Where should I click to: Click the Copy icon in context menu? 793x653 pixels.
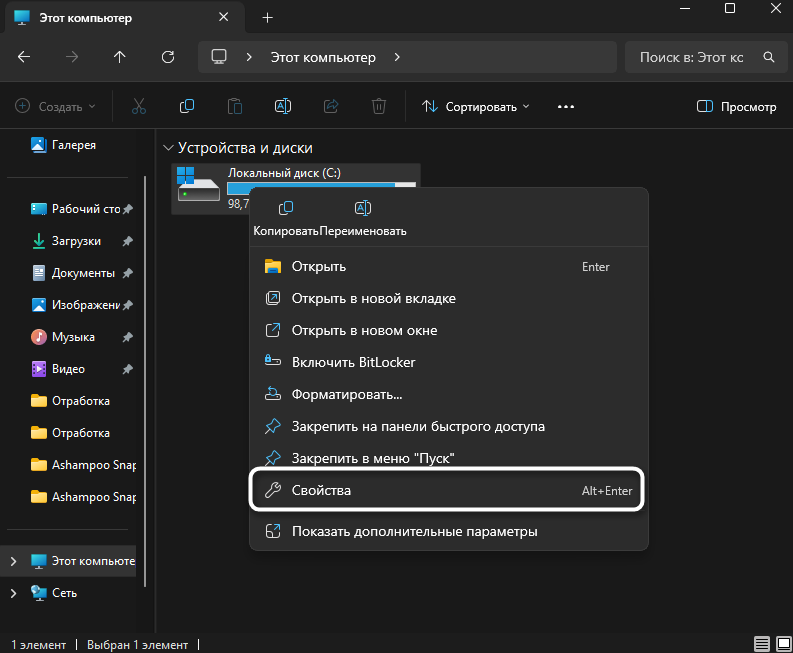[286, 208]
